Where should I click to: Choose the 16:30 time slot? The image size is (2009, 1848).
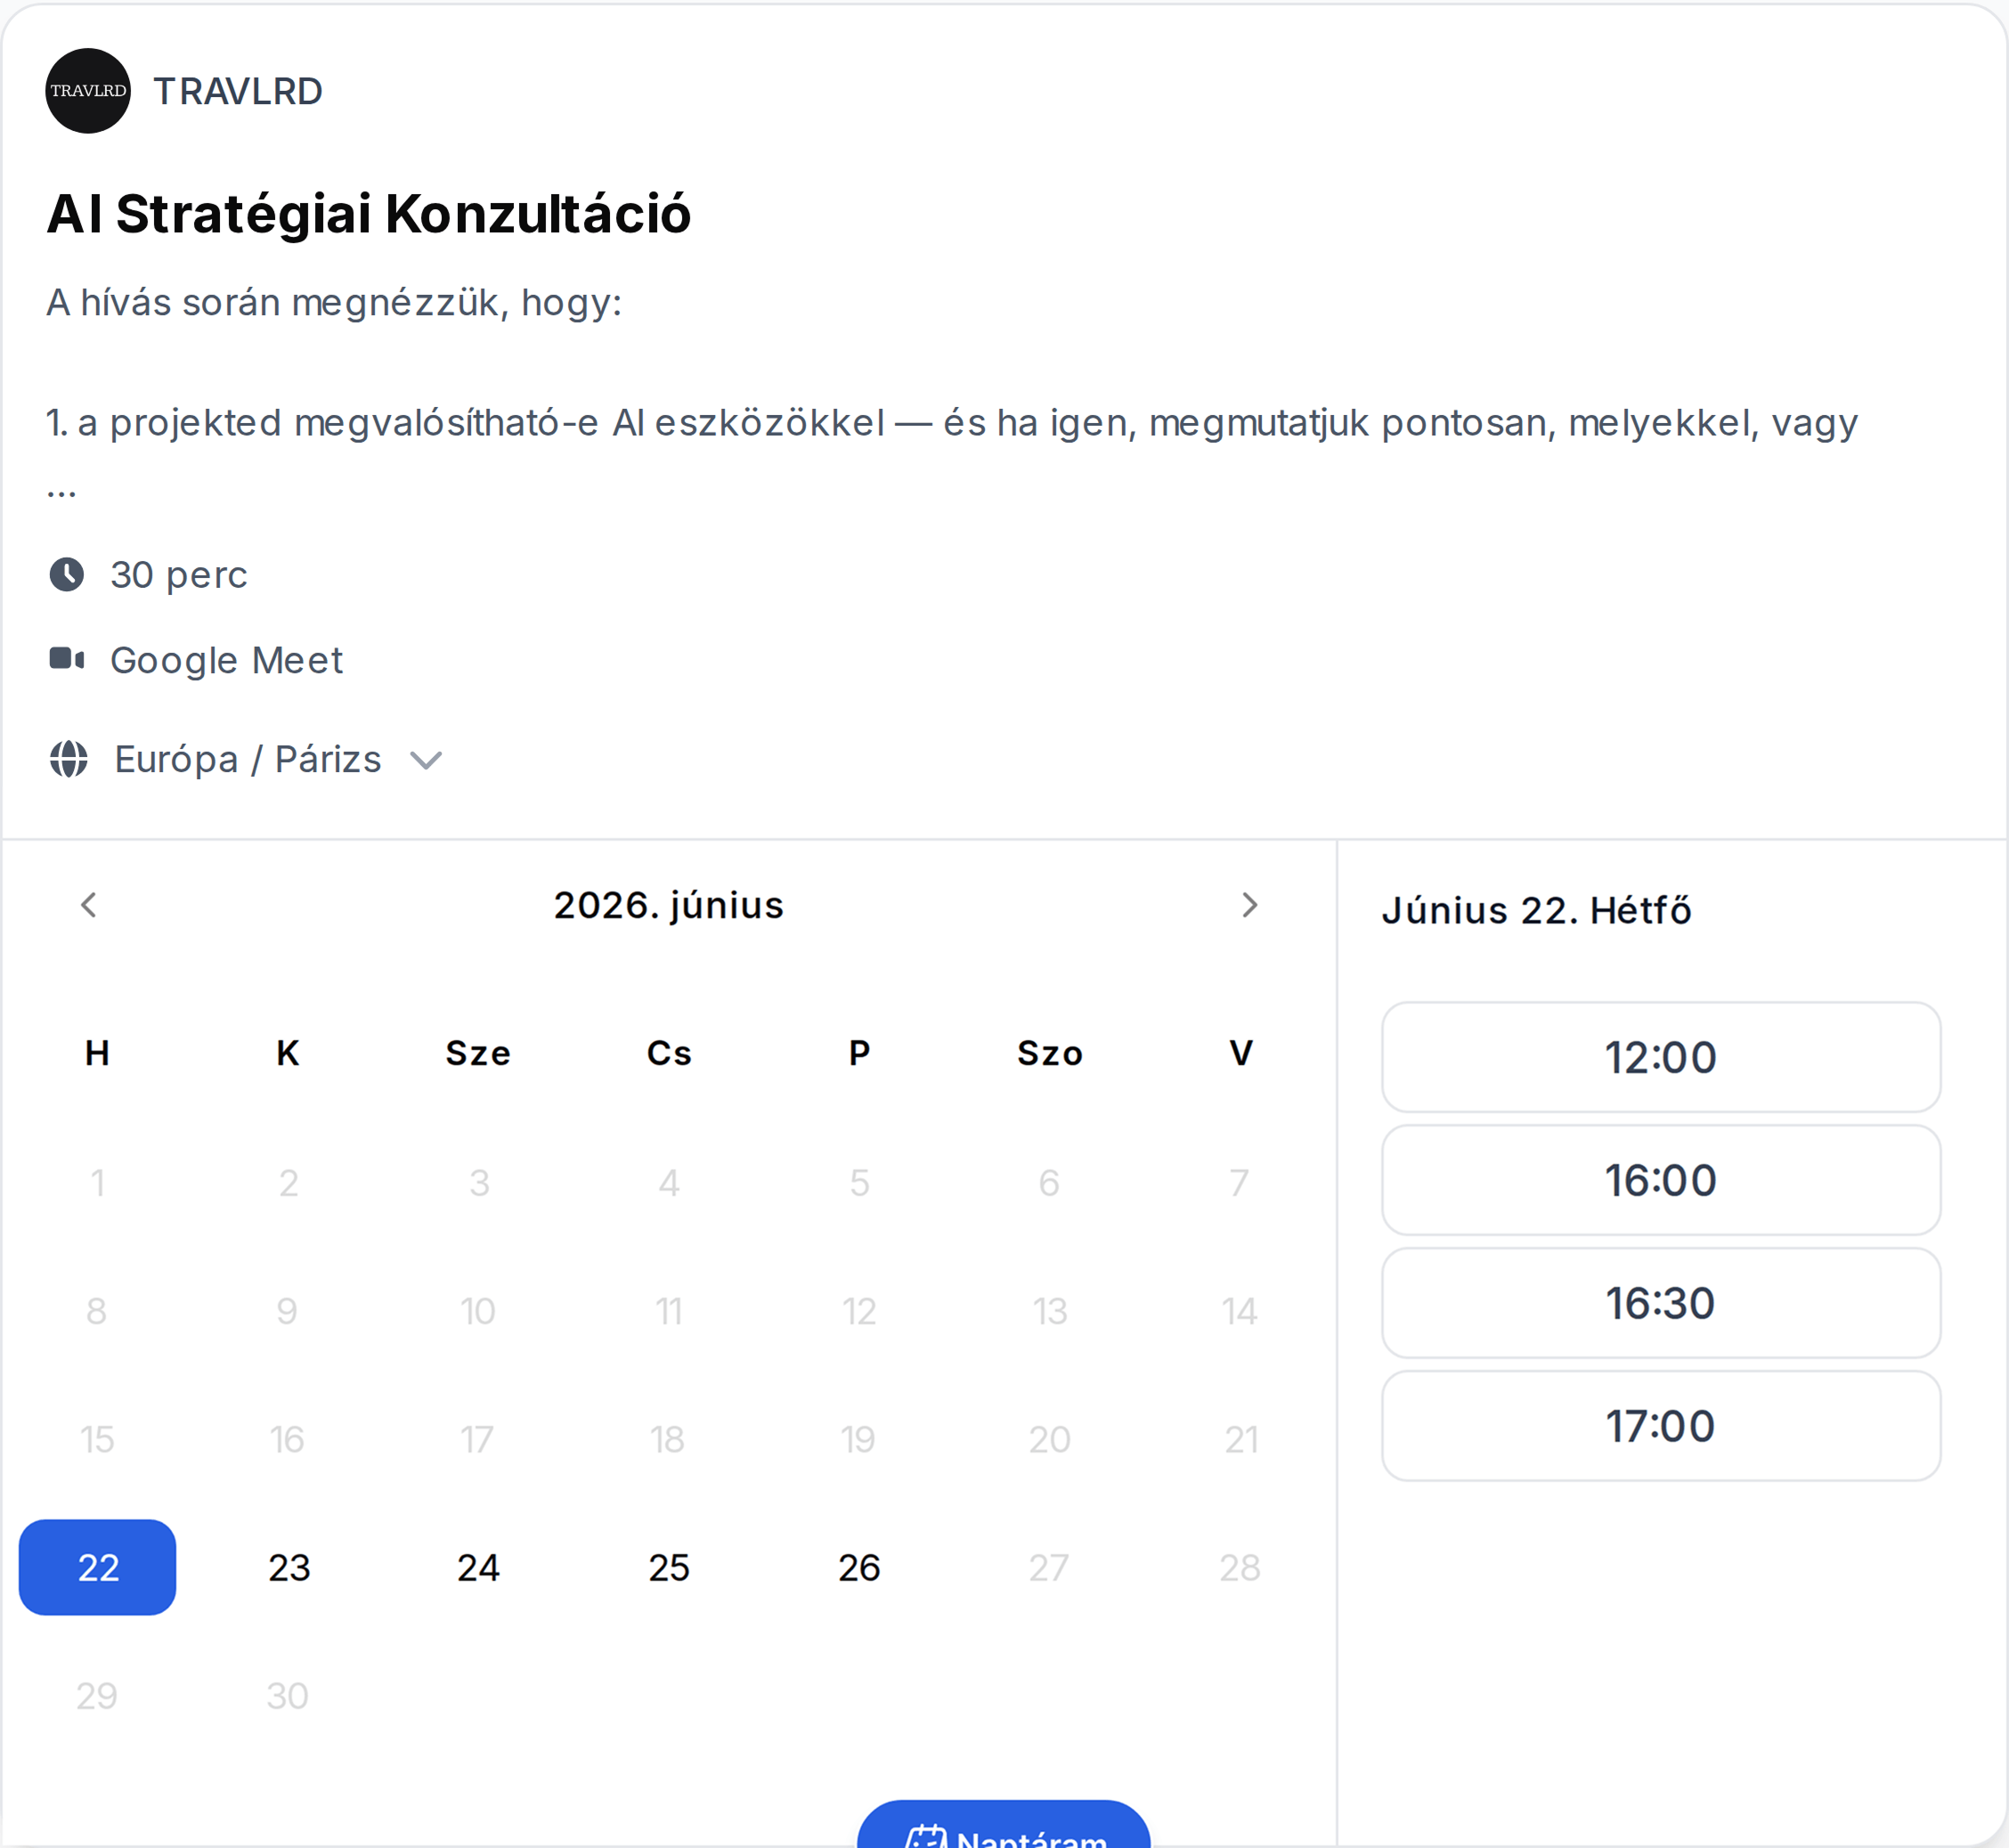point(1661,1303)
